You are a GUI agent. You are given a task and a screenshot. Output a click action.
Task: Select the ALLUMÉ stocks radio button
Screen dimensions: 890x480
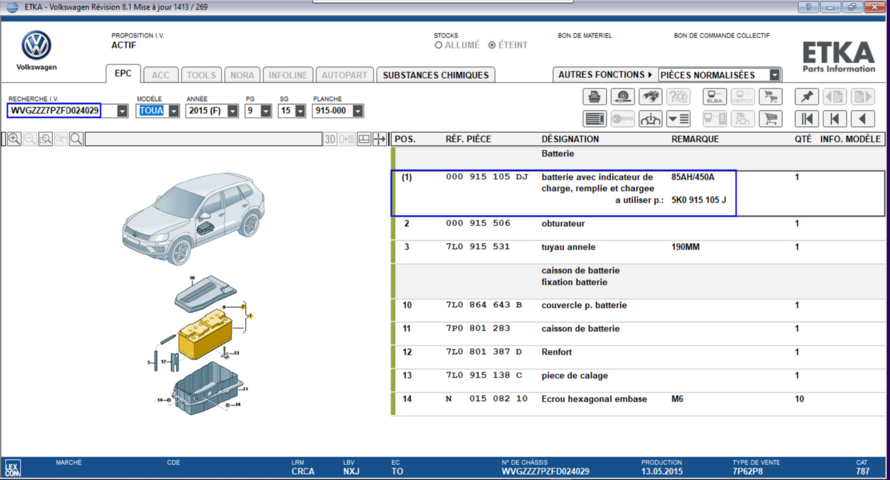(x=439, y=45)
